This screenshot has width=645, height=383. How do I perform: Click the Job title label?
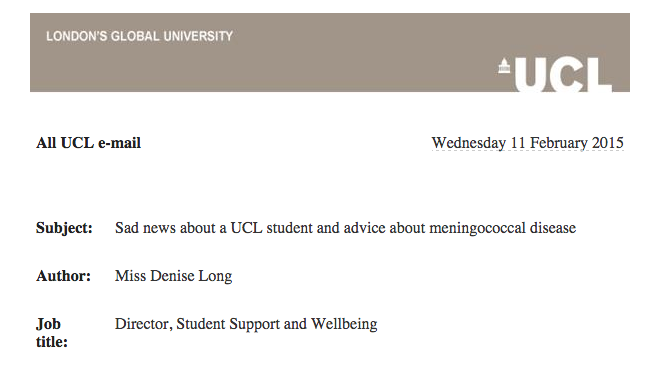pos(52,333)
